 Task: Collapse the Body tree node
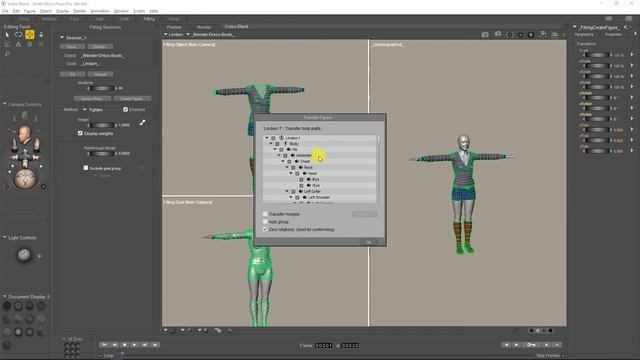(x=271, y=144)
